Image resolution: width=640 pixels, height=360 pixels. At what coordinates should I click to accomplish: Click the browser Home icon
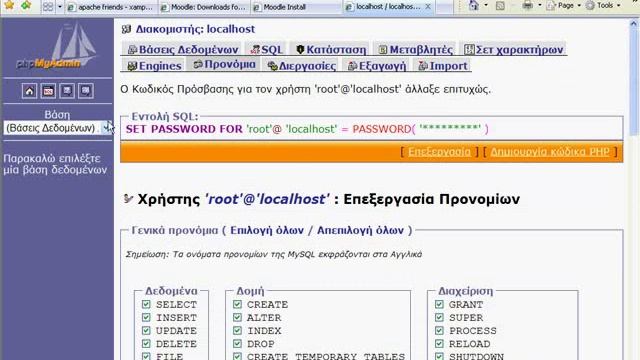(474, 5)
